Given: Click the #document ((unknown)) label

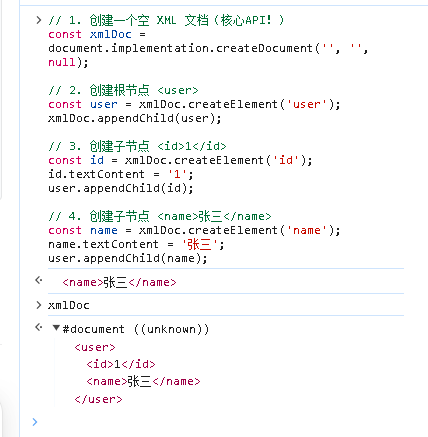Looking at the screenshot, I should (136, 329).
